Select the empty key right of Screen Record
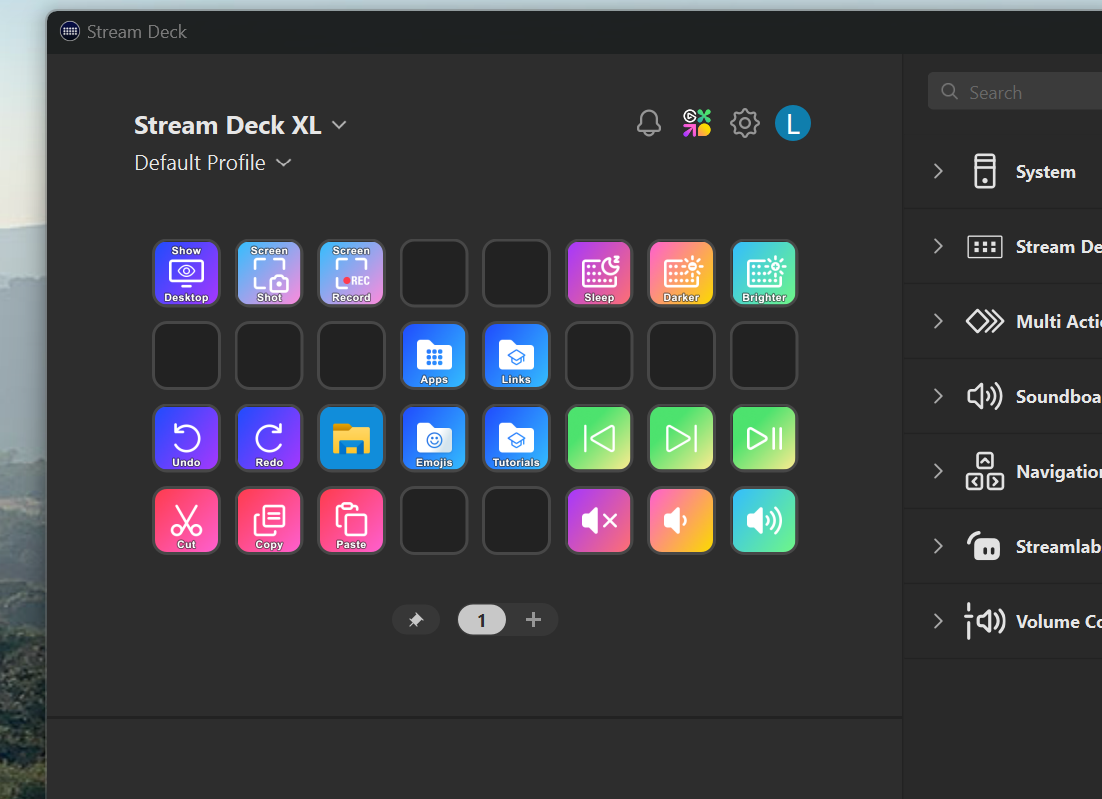The image size is (1102, 799). [x=434, y=273]
